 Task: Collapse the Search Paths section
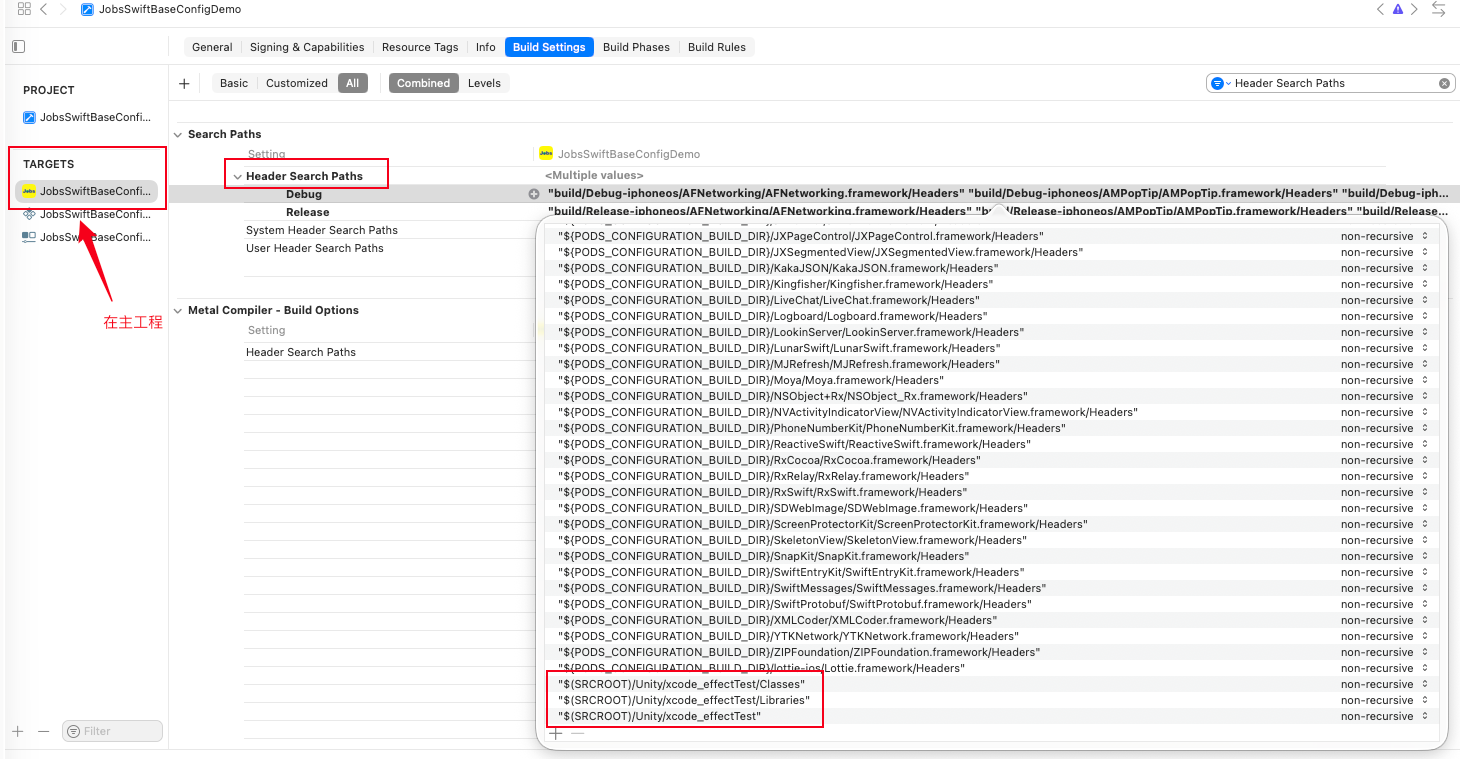click(x=179, y=135)
